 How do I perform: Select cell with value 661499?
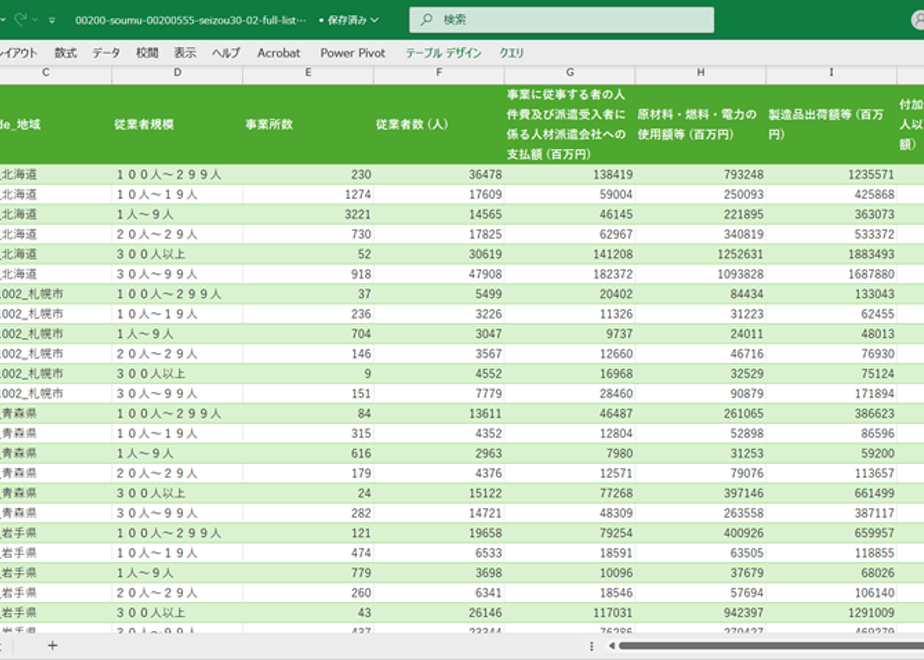(831, 493)
